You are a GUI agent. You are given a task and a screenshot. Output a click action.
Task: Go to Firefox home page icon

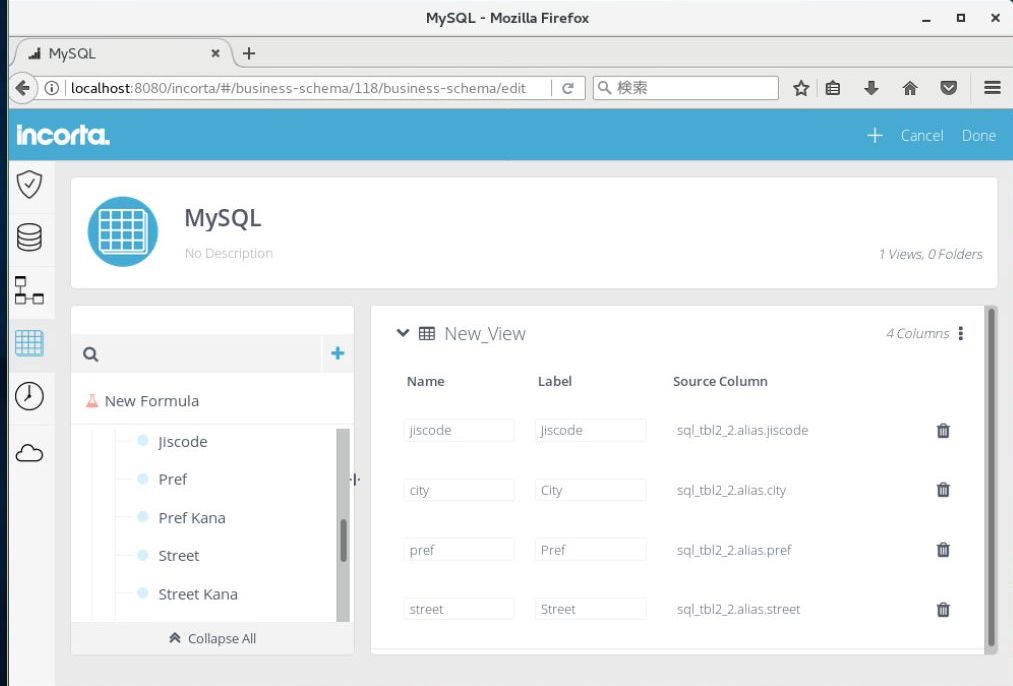[910, 88]
